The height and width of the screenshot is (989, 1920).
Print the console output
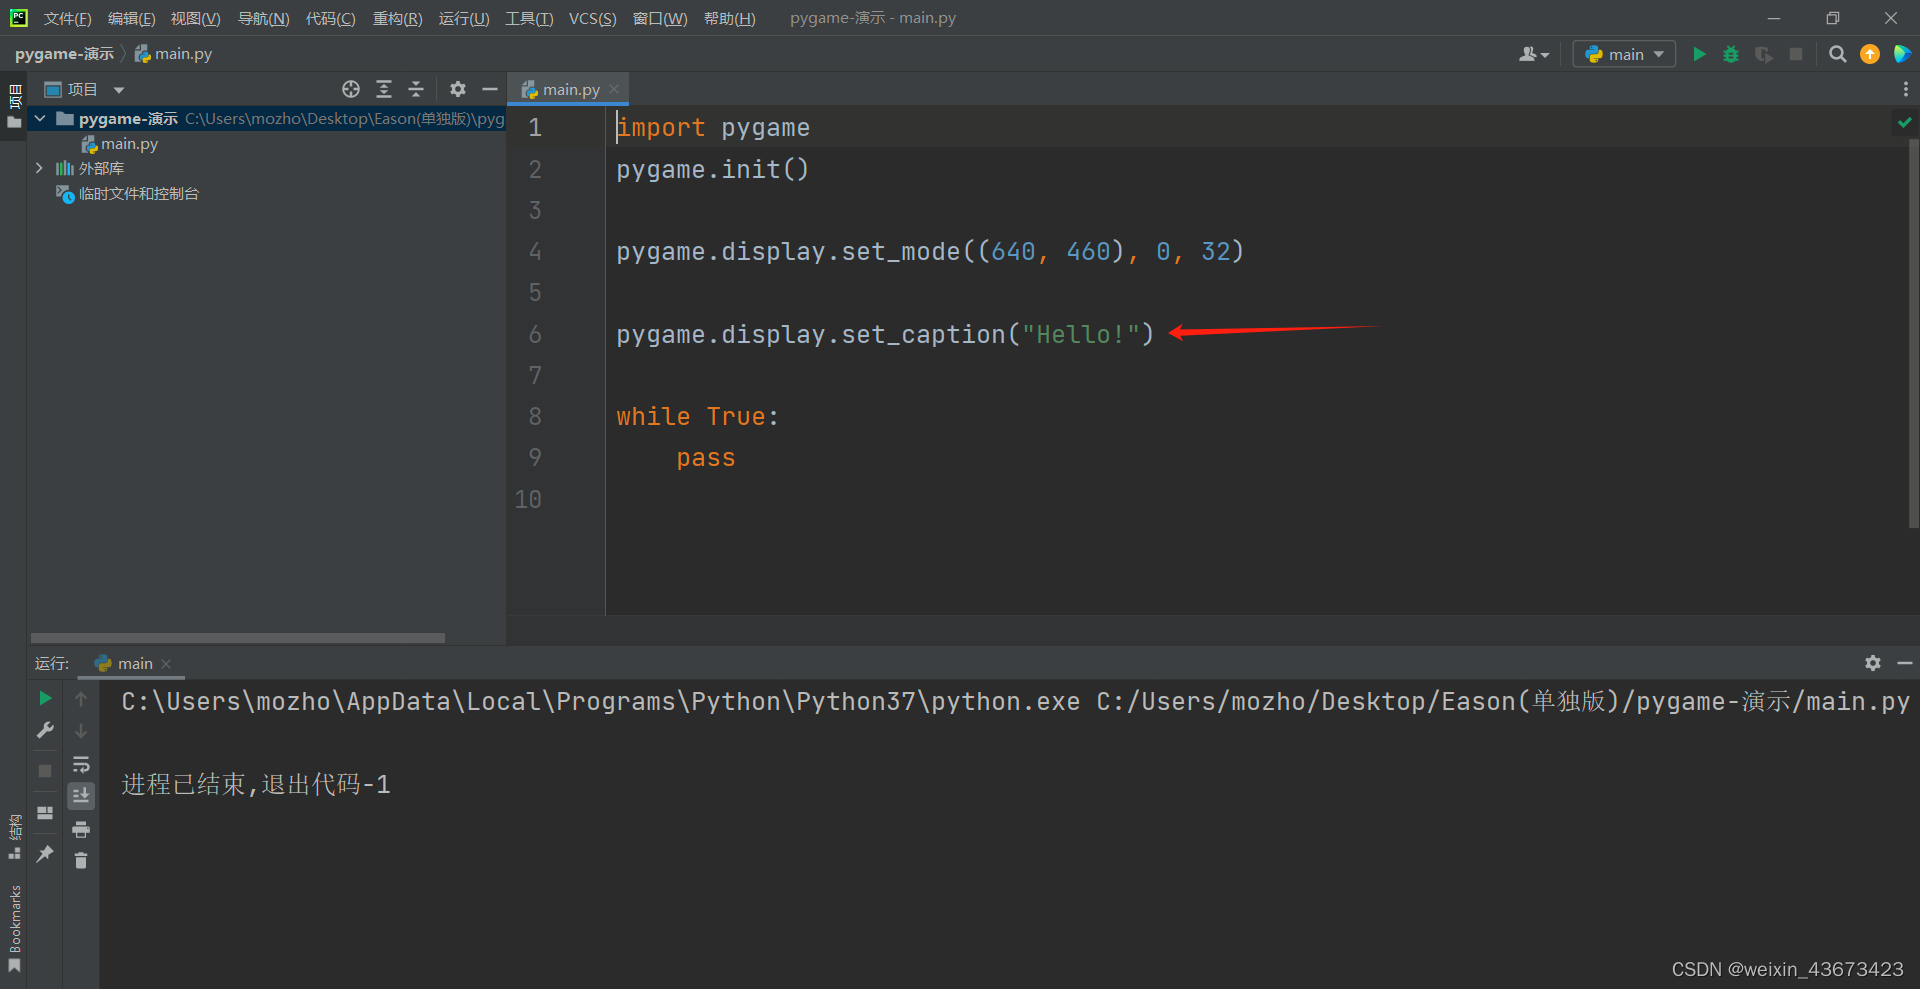[81, 828]
